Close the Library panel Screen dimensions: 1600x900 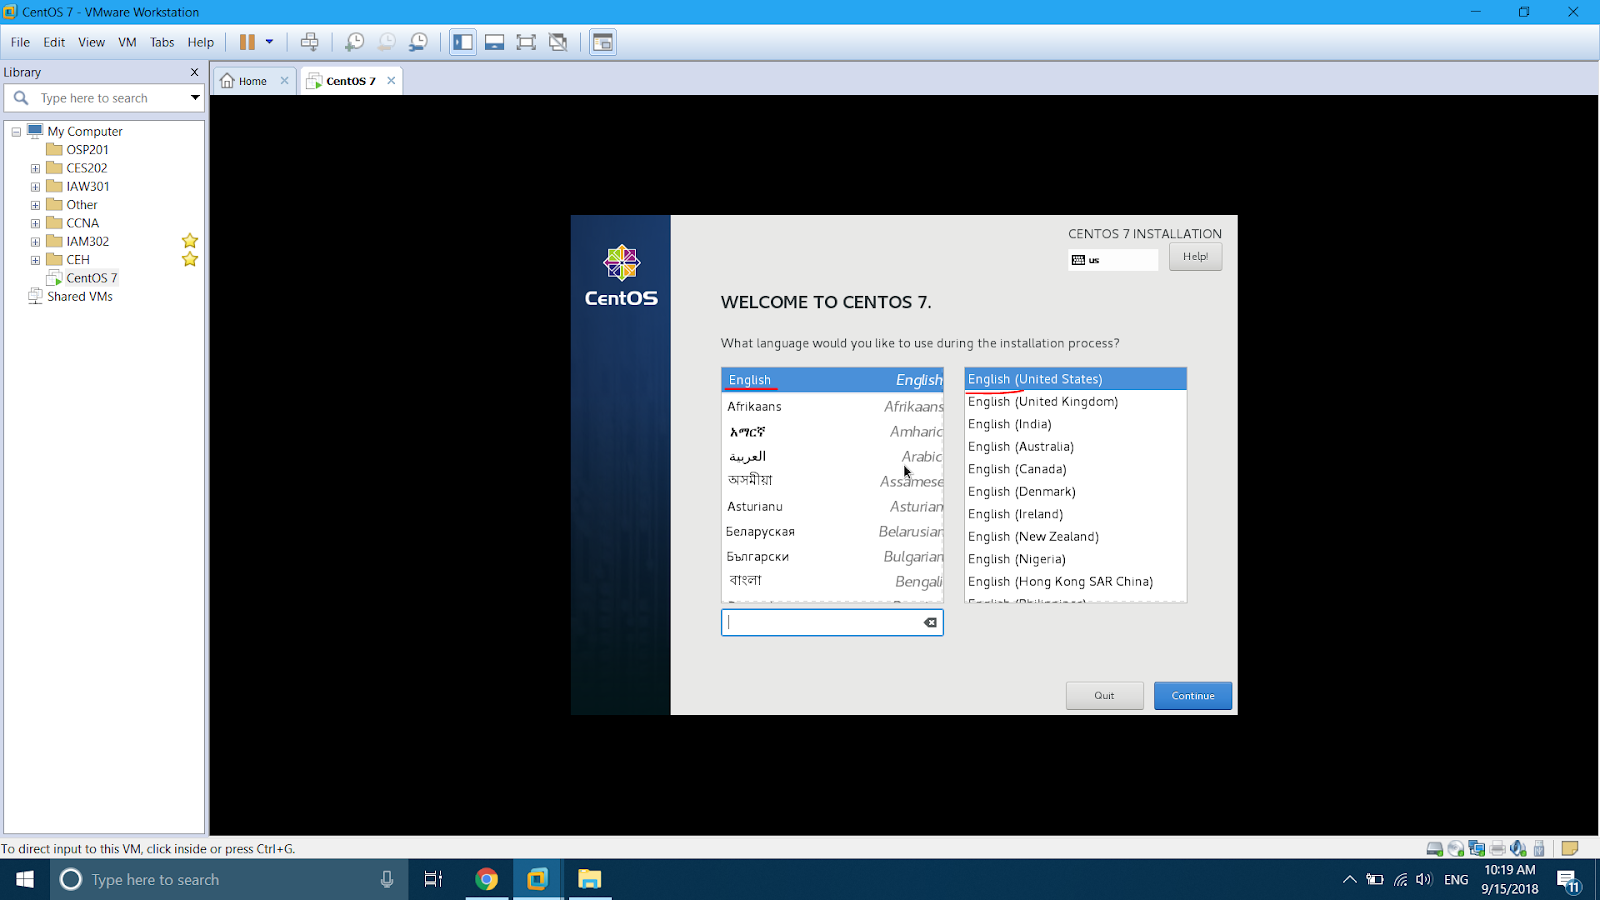[x=194, y=72]
